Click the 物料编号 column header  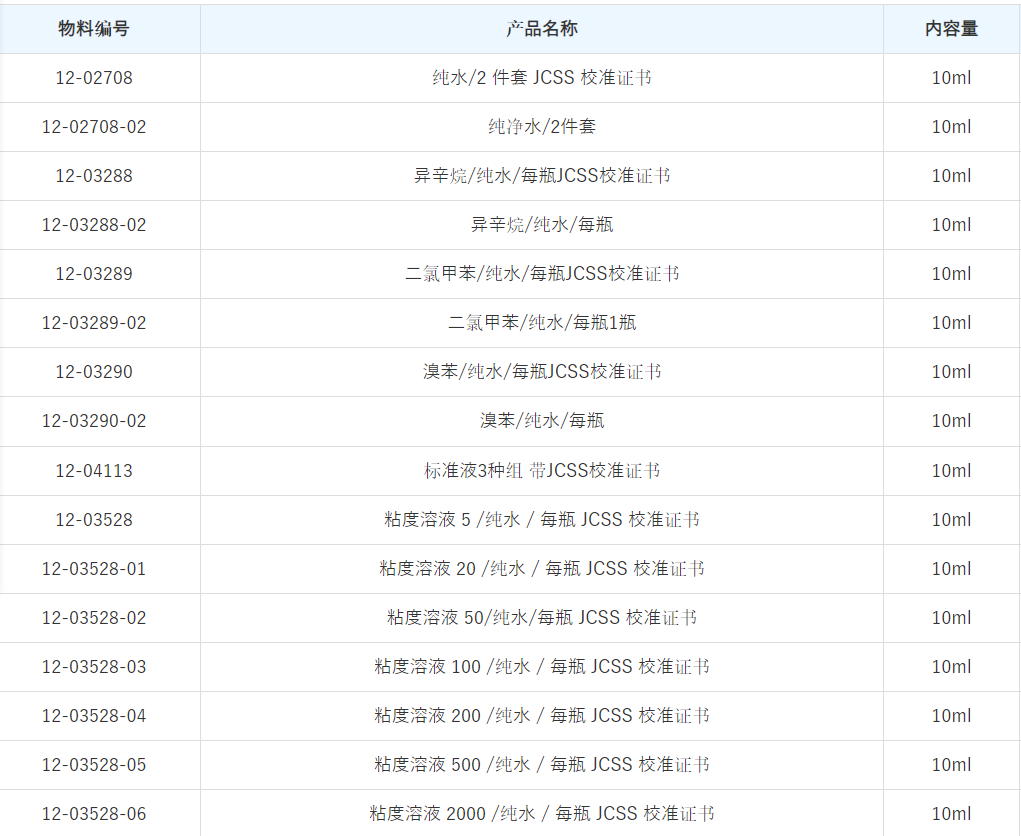click(94, 29)
